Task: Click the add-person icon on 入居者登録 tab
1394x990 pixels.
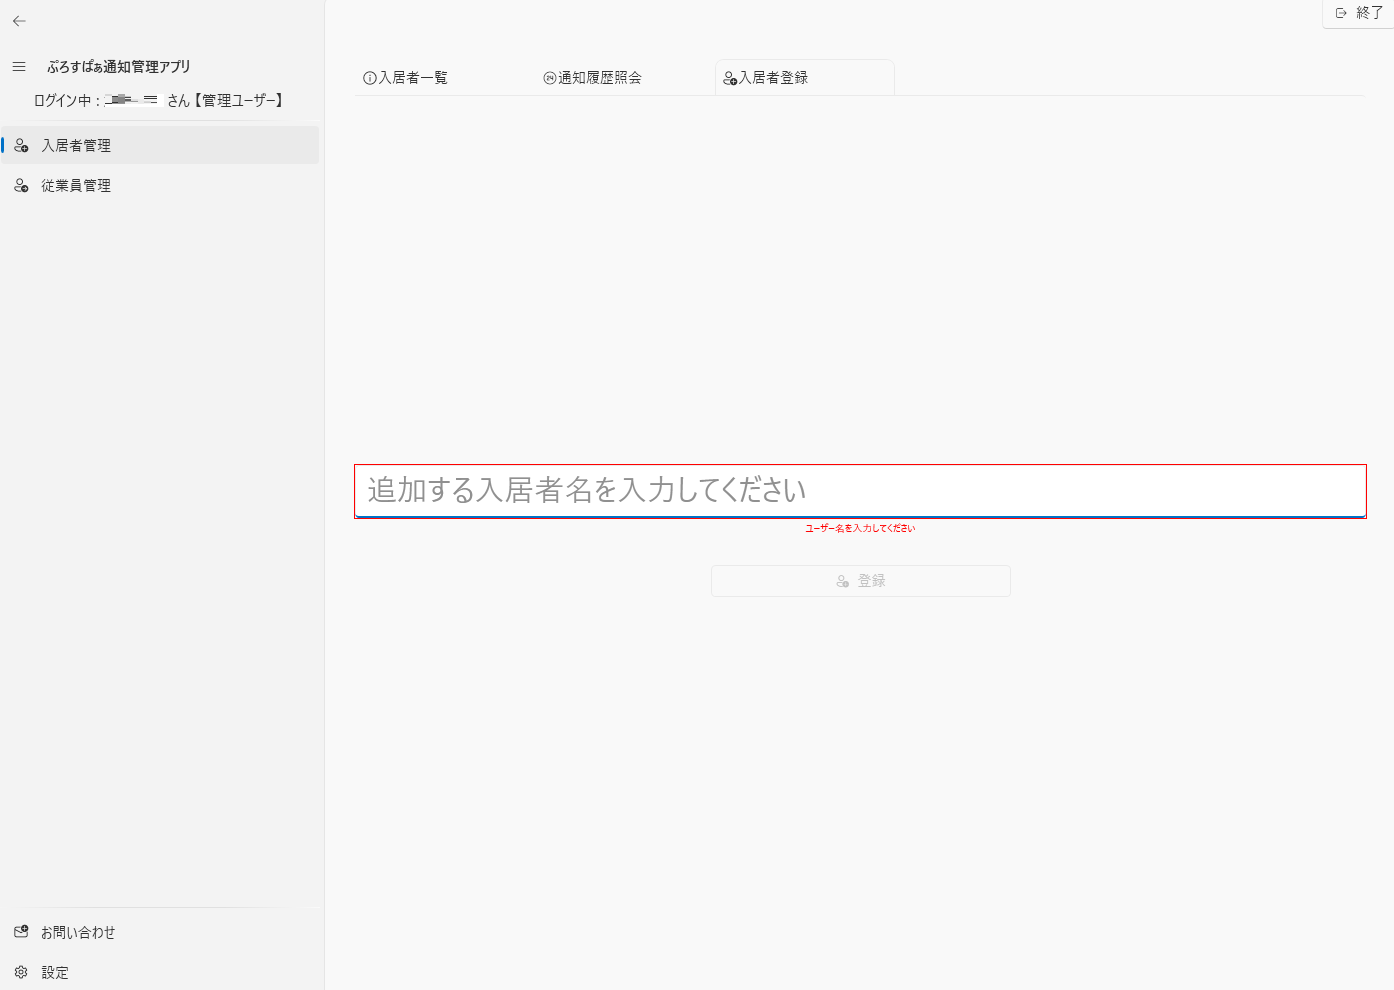Action: (730, 79)
